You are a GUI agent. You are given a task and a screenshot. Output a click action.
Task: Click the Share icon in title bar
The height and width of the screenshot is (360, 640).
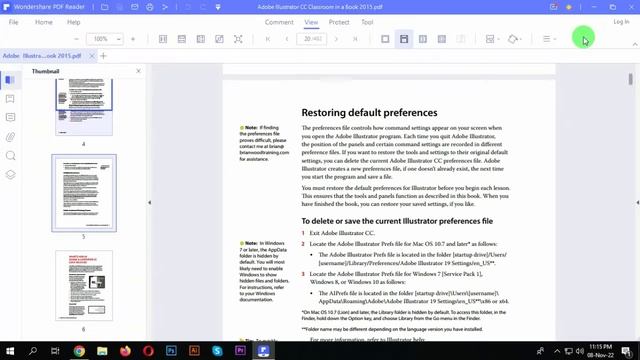pos(165,7)
